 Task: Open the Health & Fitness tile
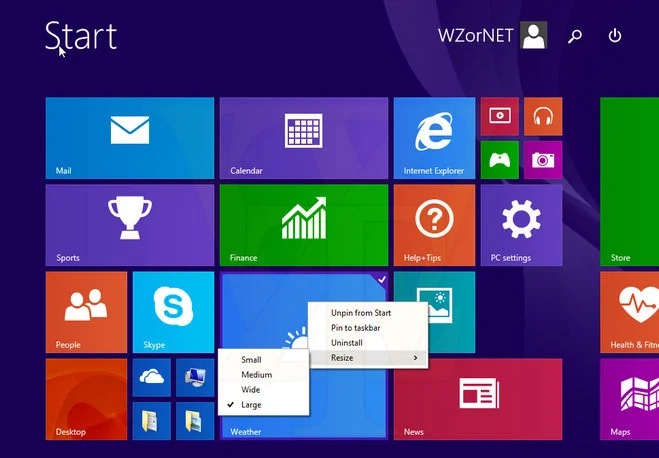(630, 312)
